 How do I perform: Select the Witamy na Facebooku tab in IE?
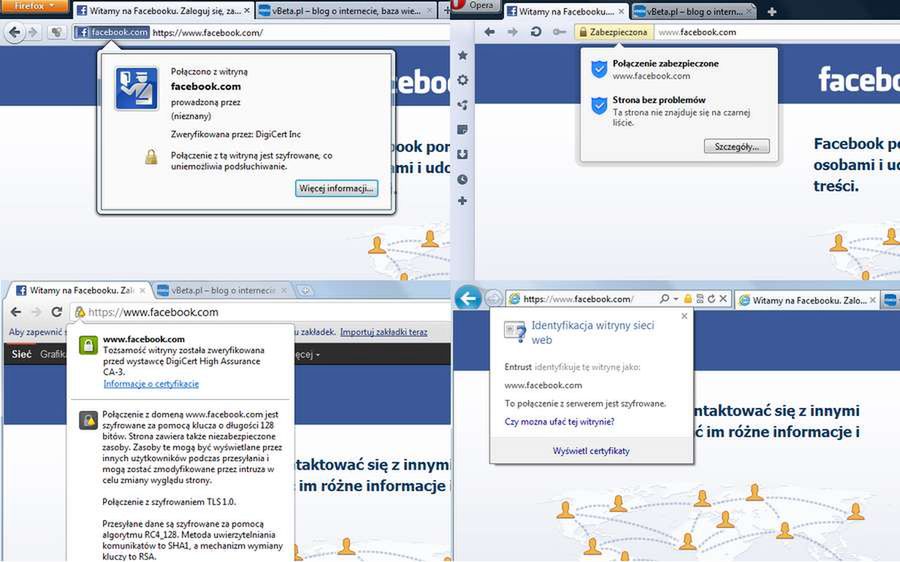click(x=806, y=300)
